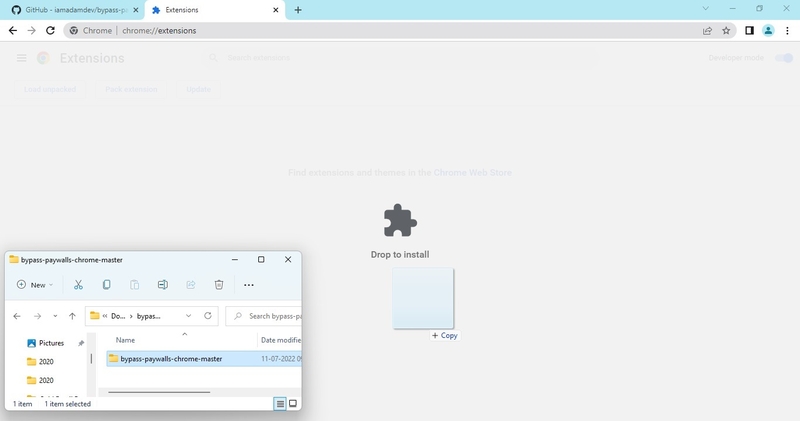Click Load unpacked button
This screenshot has width=800, height=421.
click(50, 89)
